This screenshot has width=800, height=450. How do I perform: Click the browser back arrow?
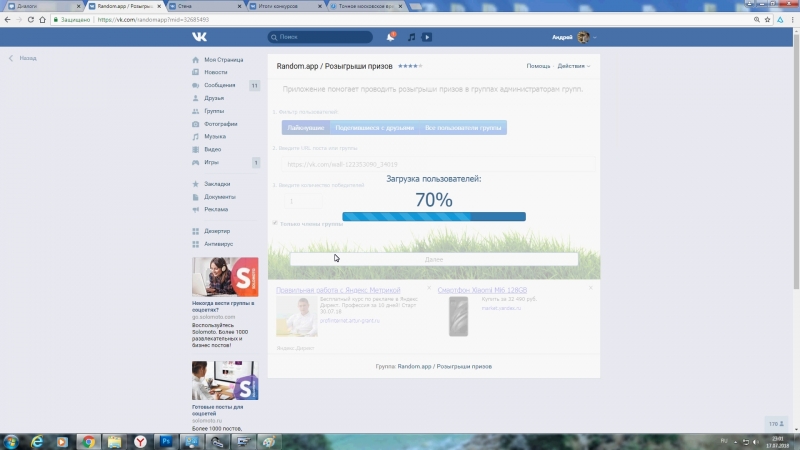[7, 19]
